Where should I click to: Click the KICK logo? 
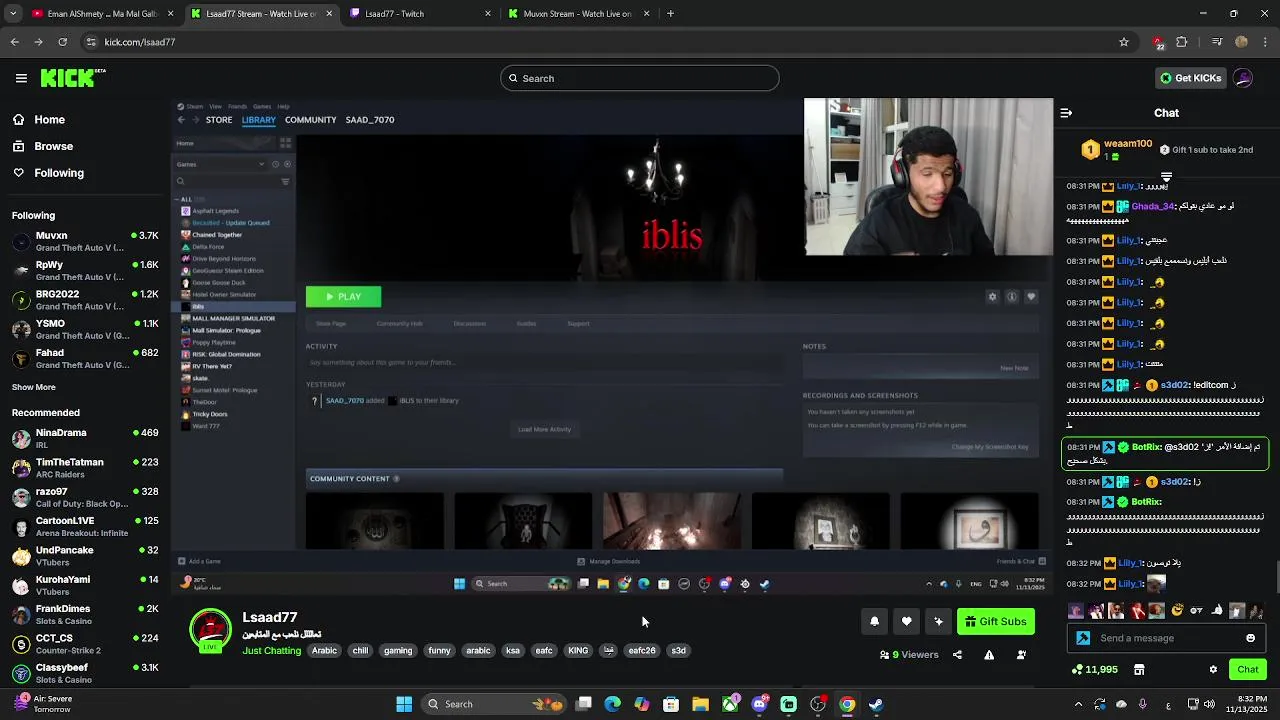[x=72, y=78]
